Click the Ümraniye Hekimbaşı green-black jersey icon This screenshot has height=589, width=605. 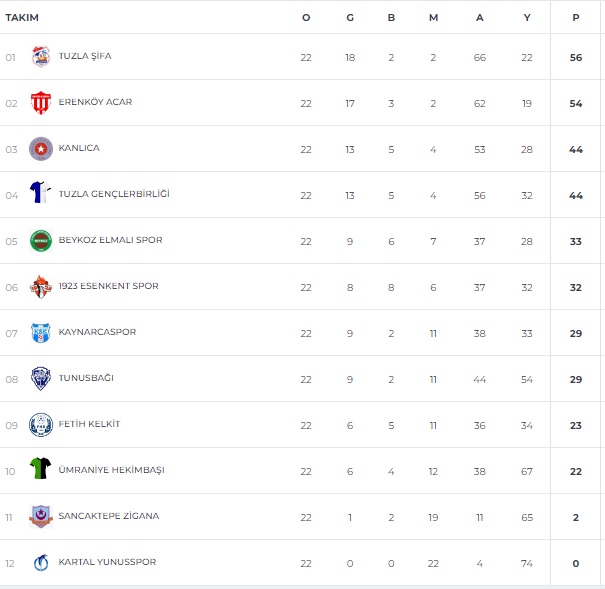coord(41,468)
